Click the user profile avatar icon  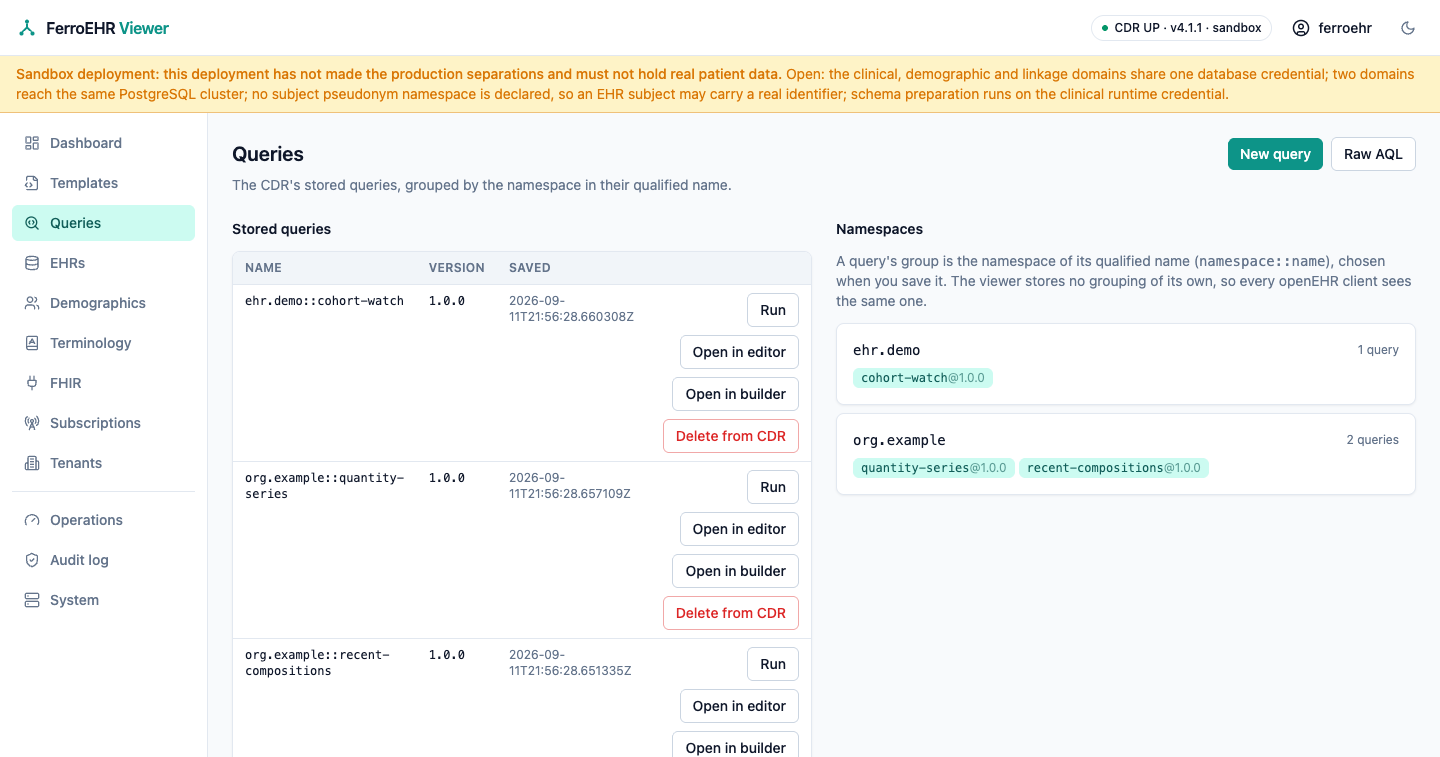coord(1301,28)
